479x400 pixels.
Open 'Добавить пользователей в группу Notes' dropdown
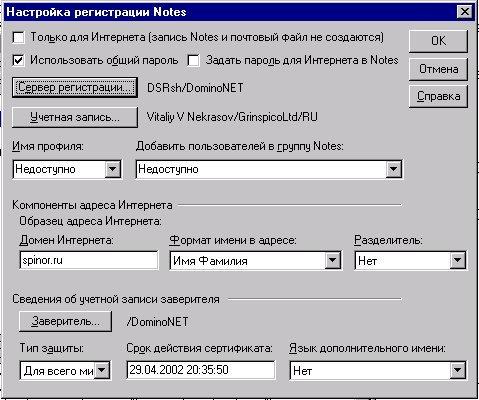click(x=394, y=169)
